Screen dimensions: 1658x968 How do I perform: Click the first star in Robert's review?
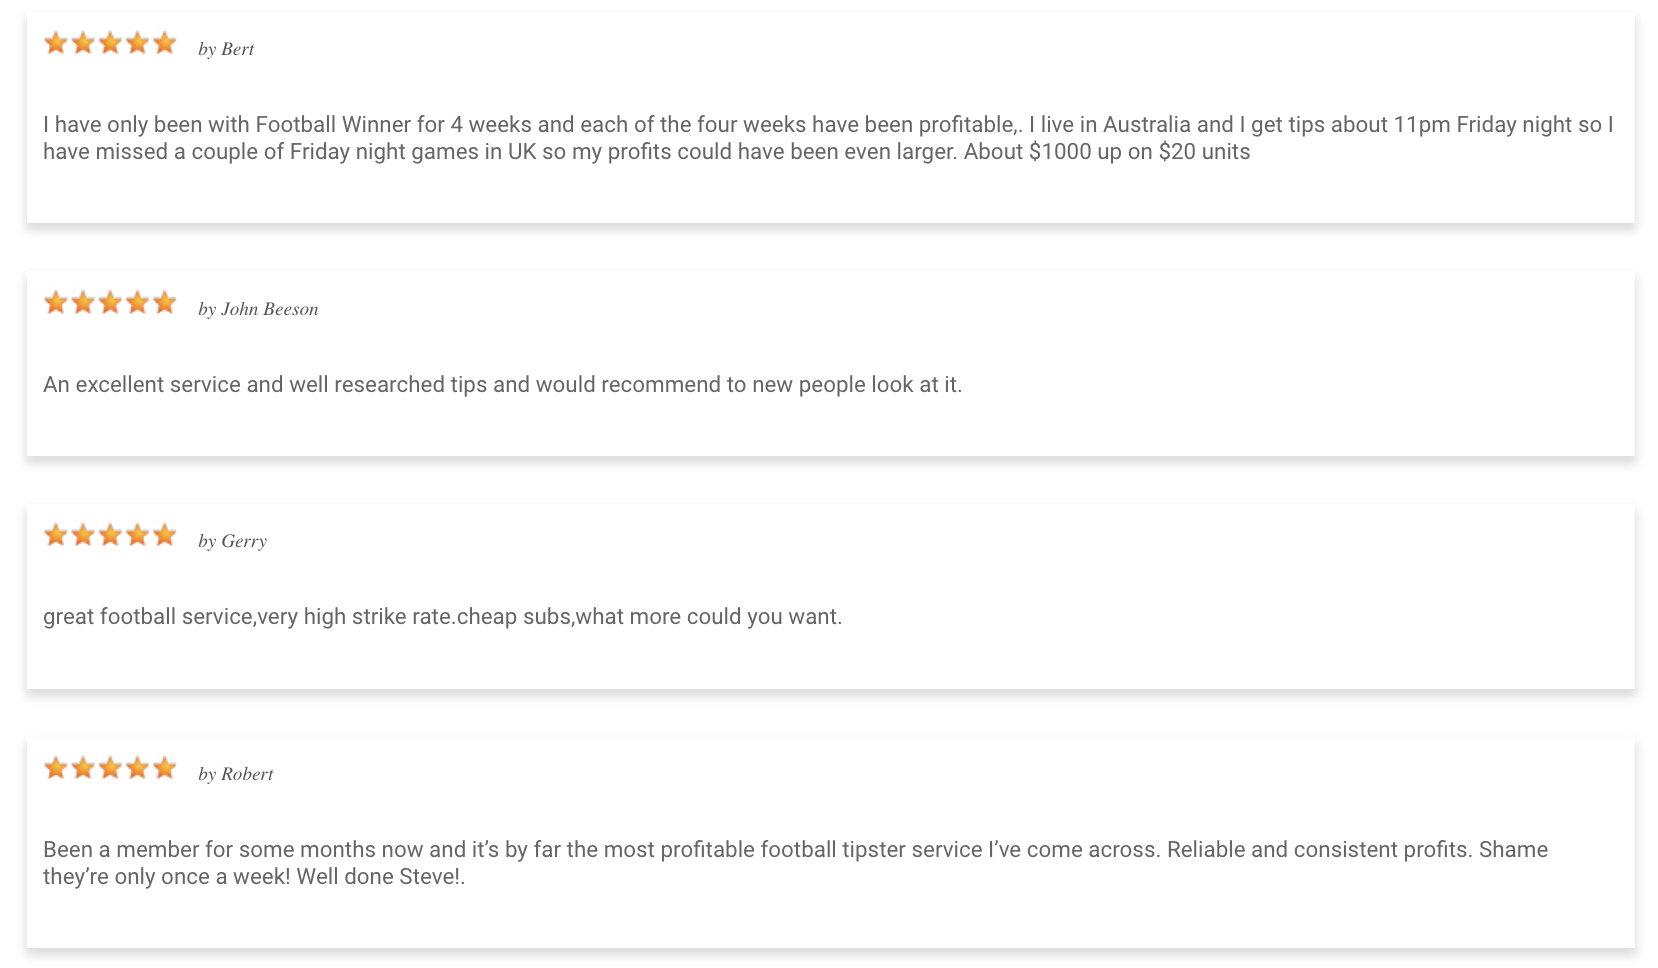point(56,768)
